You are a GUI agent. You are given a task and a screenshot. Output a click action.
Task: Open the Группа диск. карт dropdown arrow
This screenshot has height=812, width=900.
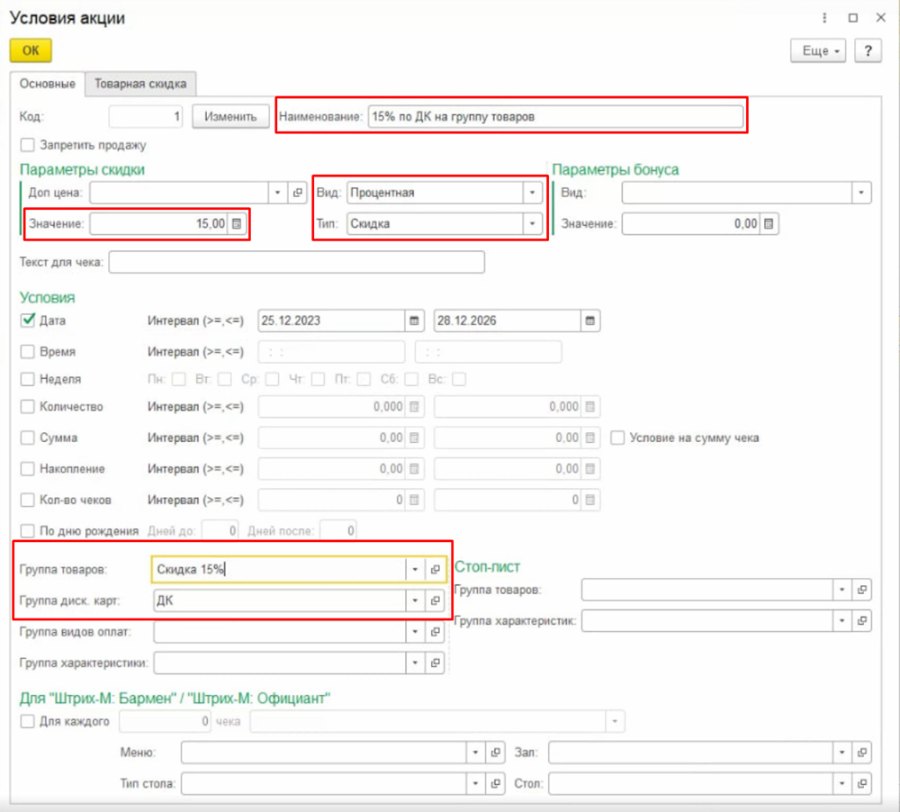(x=415, y=601)
